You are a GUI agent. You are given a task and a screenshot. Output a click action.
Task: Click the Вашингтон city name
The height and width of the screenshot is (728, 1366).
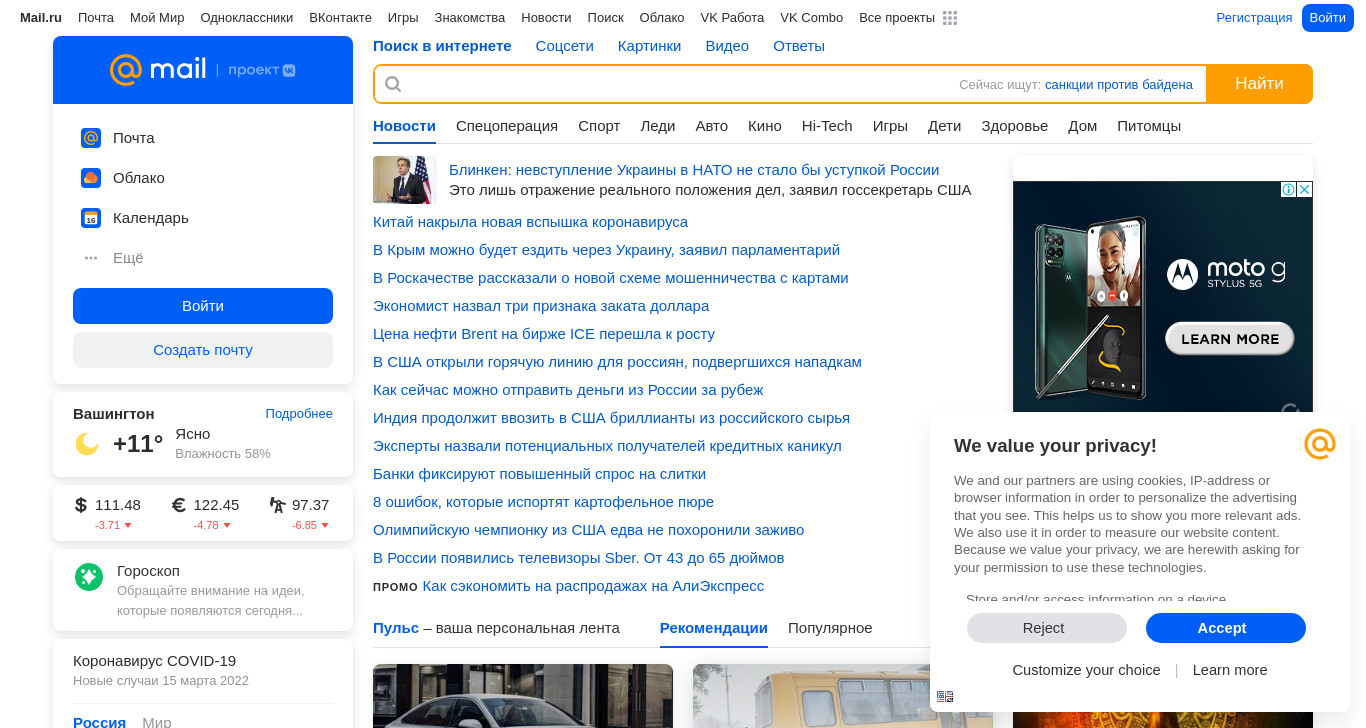[x=114, y=414]
